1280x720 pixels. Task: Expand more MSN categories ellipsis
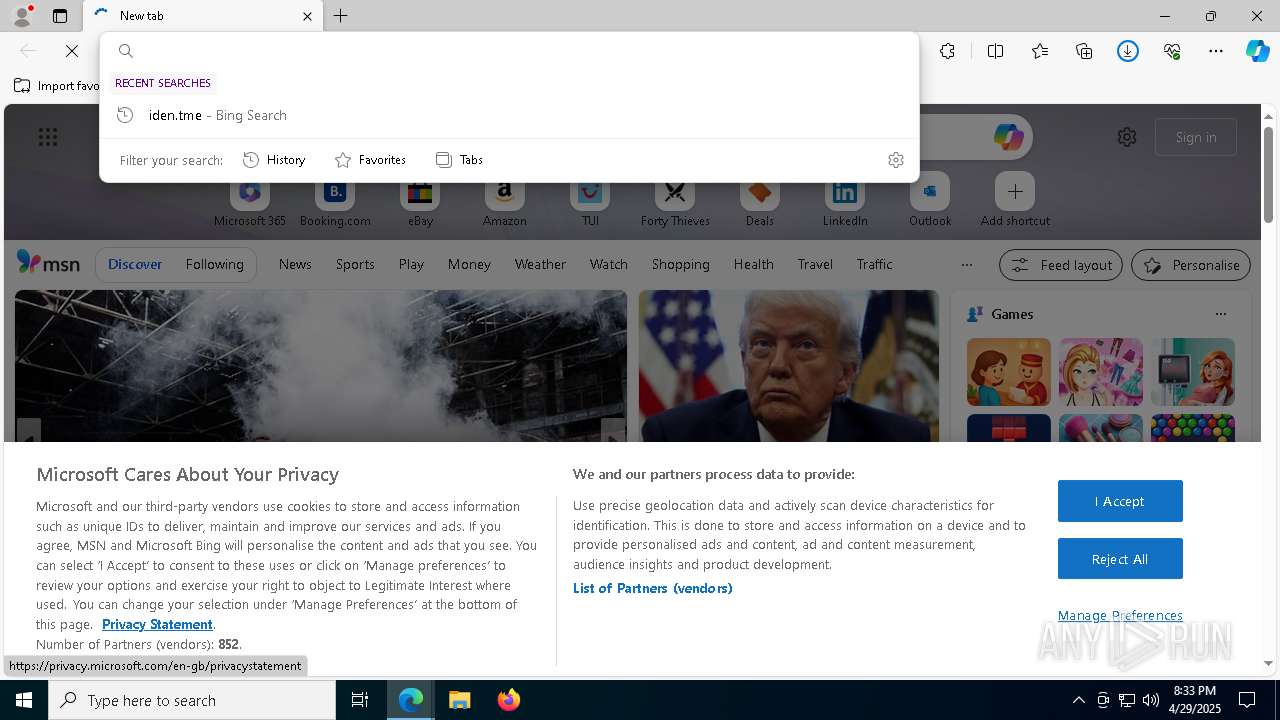[966, 265]
